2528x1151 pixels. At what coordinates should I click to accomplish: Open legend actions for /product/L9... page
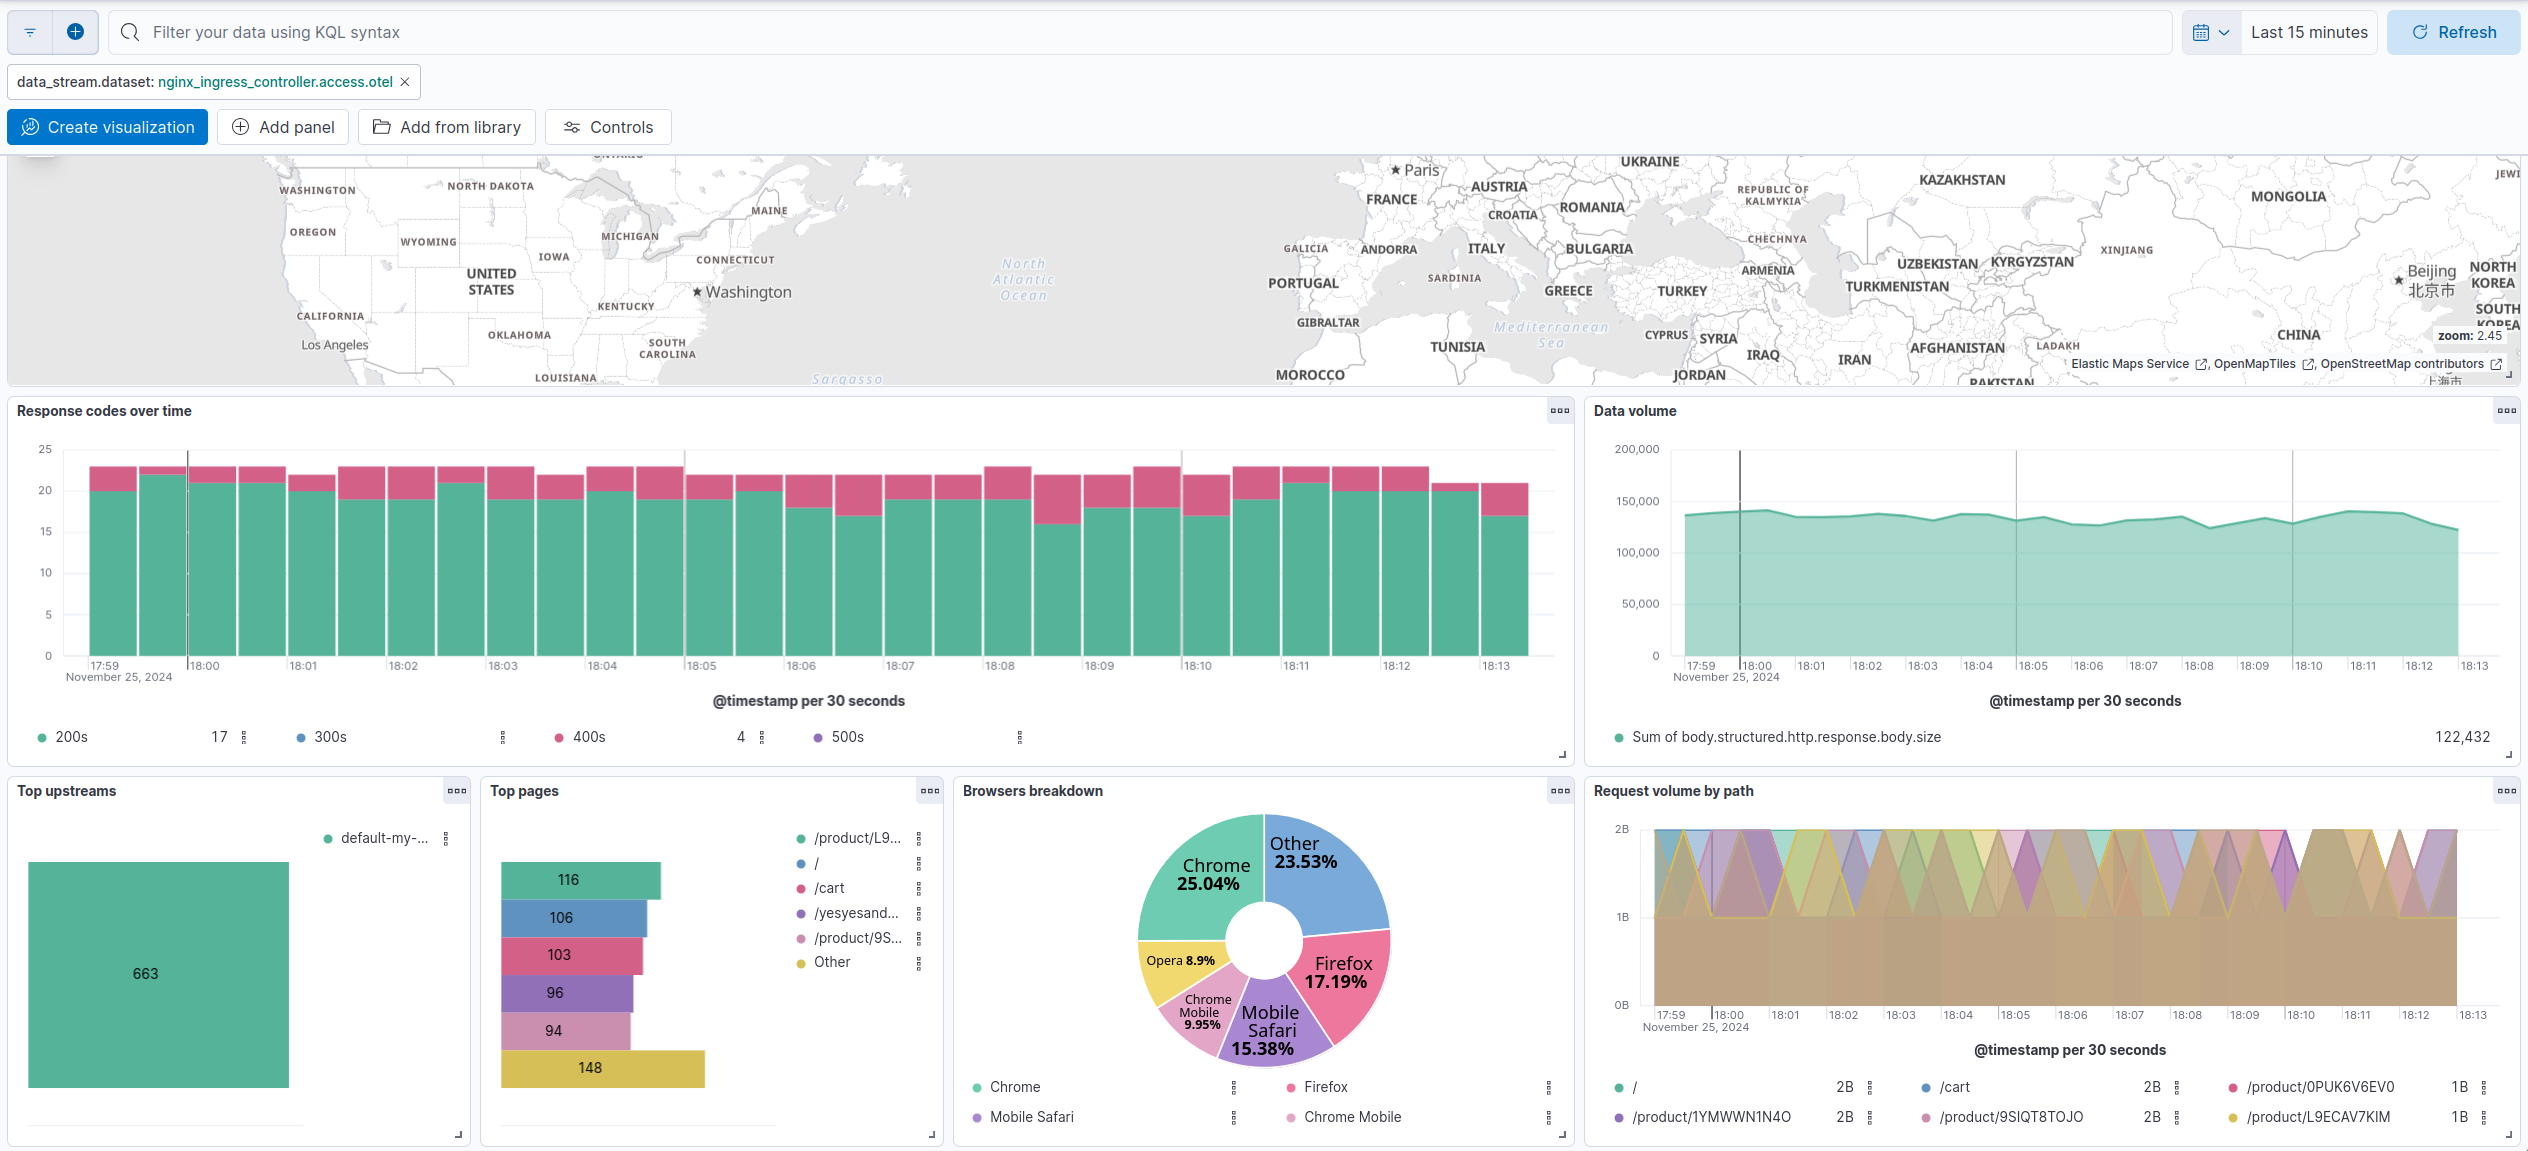click(x=919, y=839)
